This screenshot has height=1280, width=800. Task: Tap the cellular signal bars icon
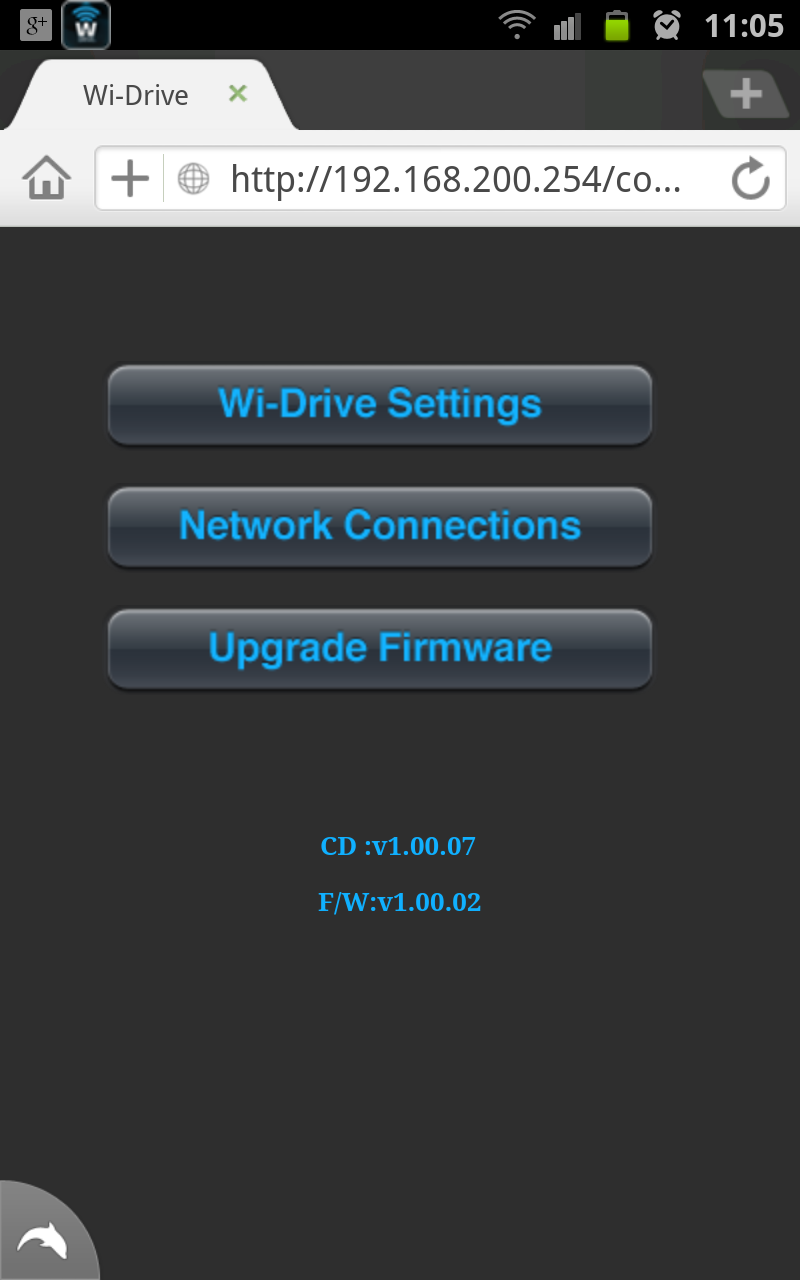tap(567, 26)
